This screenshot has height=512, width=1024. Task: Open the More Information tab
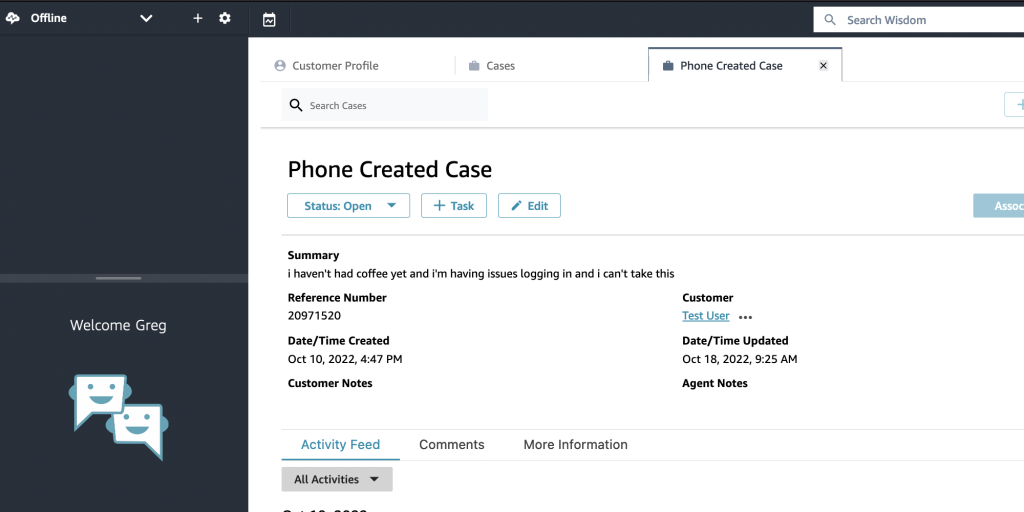click(x=575, y=445)
